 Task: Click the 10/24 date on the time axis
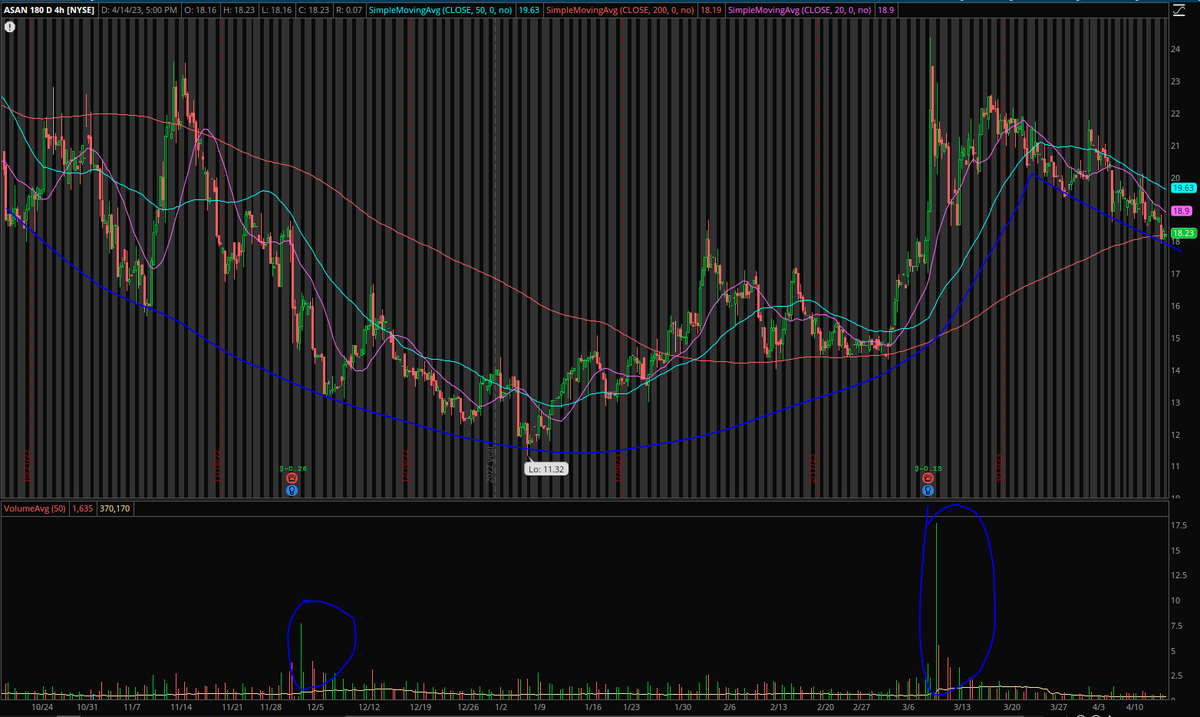point(42,707)
